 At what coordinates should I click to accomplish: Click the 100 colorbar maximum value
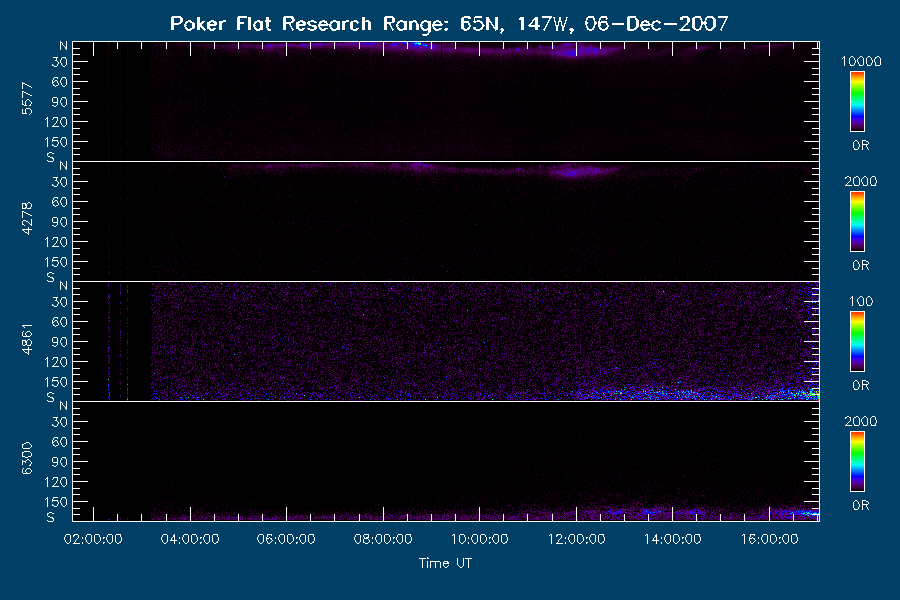pyautogui.click(x=861, y=301)
